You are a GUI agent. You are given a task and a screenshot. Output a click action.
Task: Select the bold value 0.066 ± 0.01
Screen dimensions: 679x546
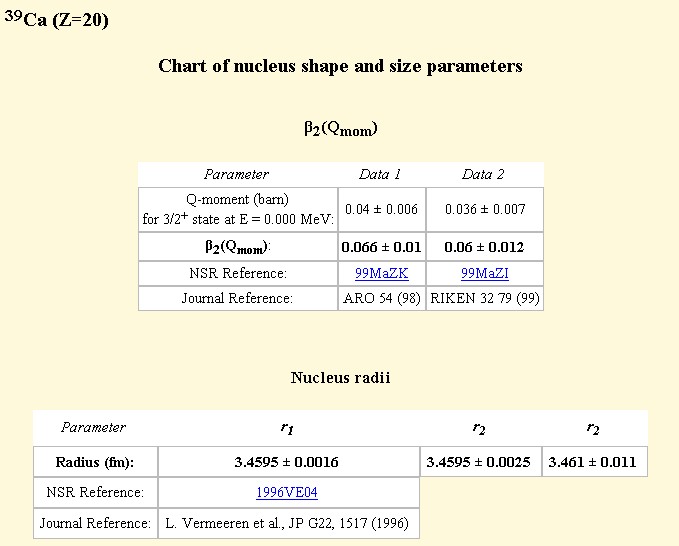point(382,247)
